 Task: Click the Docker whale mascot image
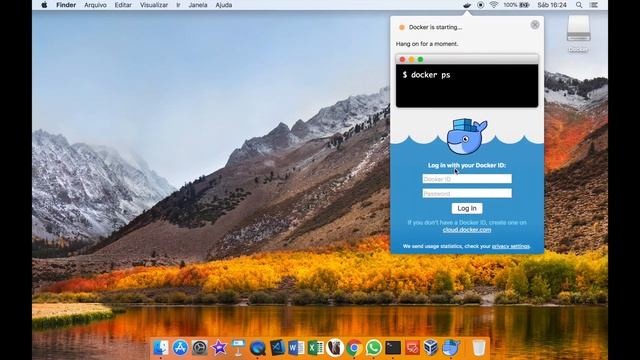coord(467,136)
